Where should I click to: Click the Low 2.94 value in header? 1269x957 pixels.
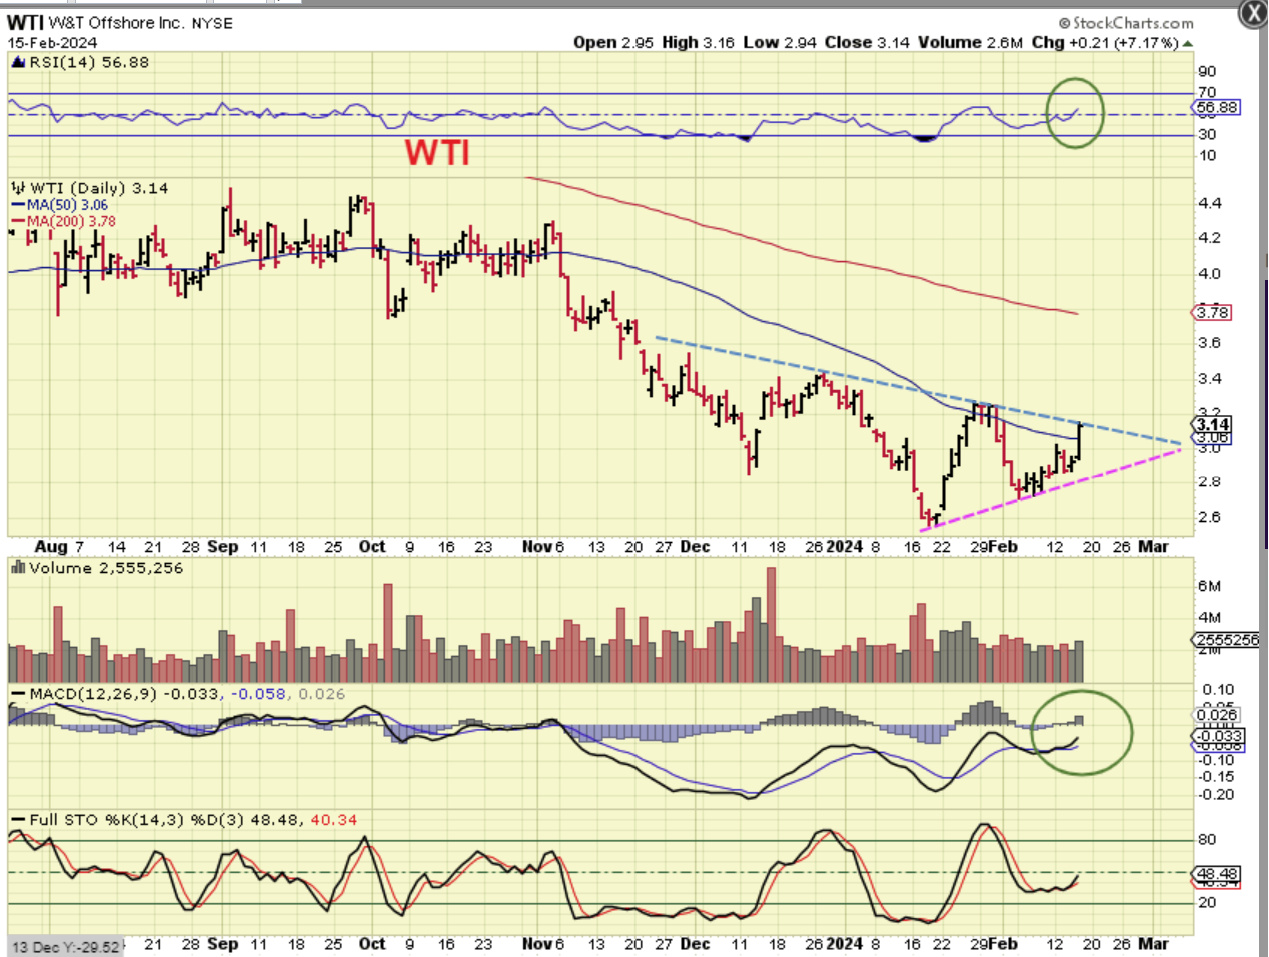pos(780,42)
